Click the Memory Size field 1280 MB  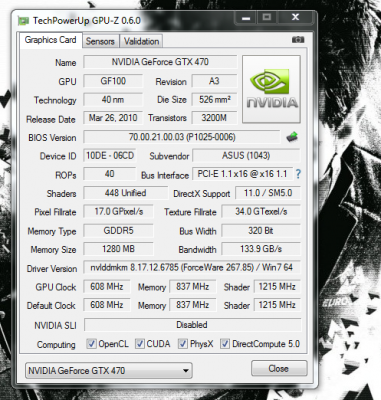click(x=118, y=249)
